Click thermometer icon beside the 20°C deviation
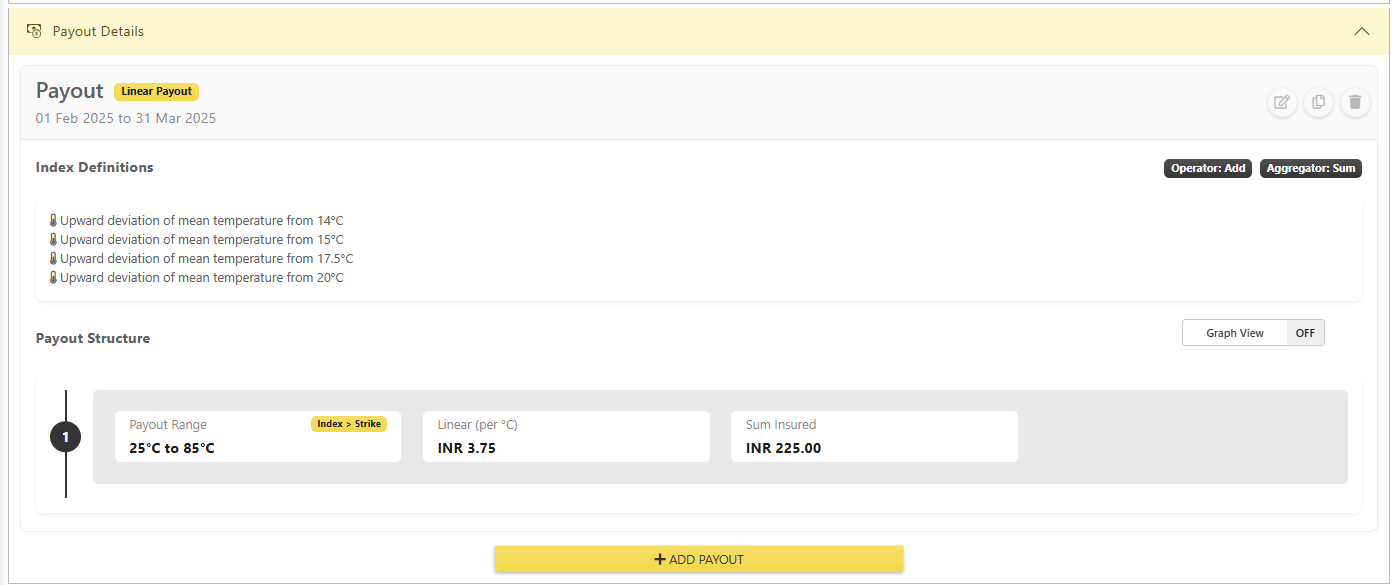The image size is (1393, 585). [x=53, y=278]
